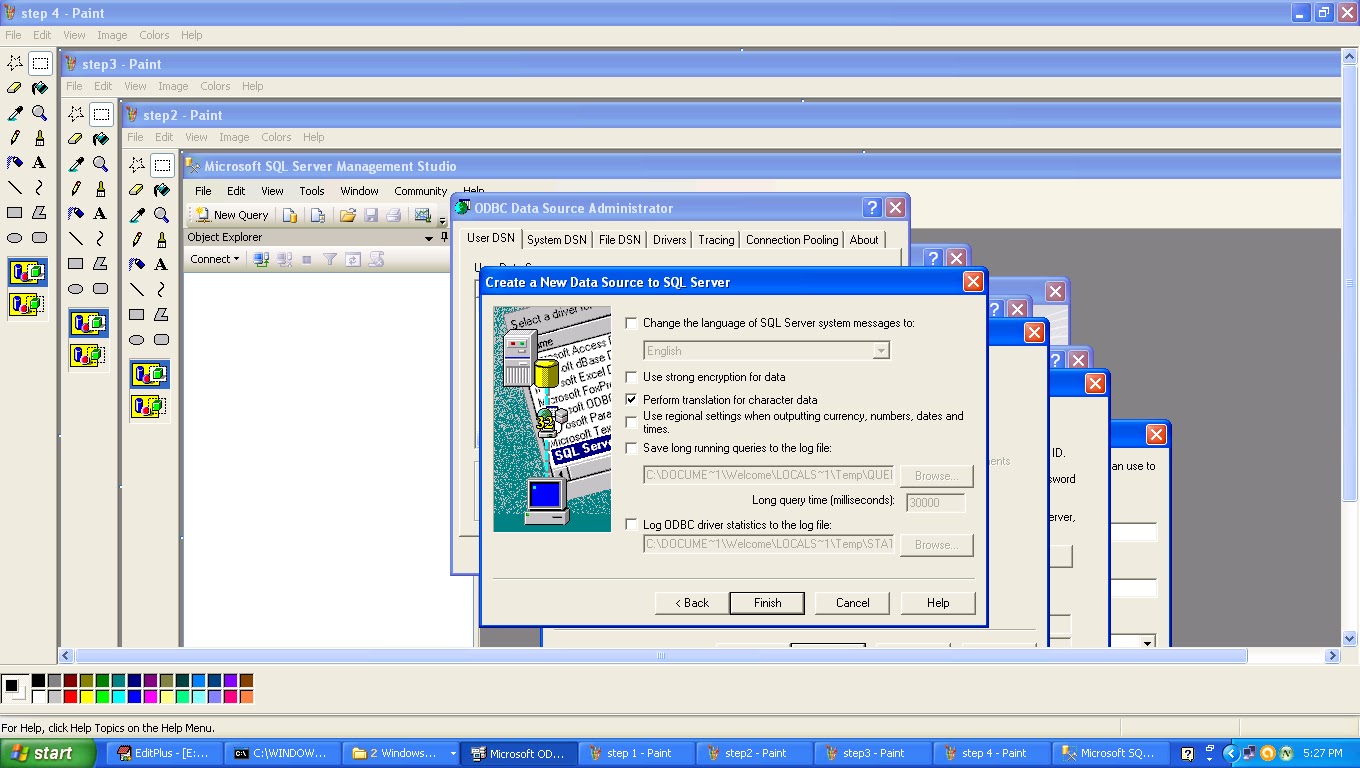Open the Connect dropdown in Object Explorer
The width and height of the screenshot is (1360, 768).
pos(215,259)
